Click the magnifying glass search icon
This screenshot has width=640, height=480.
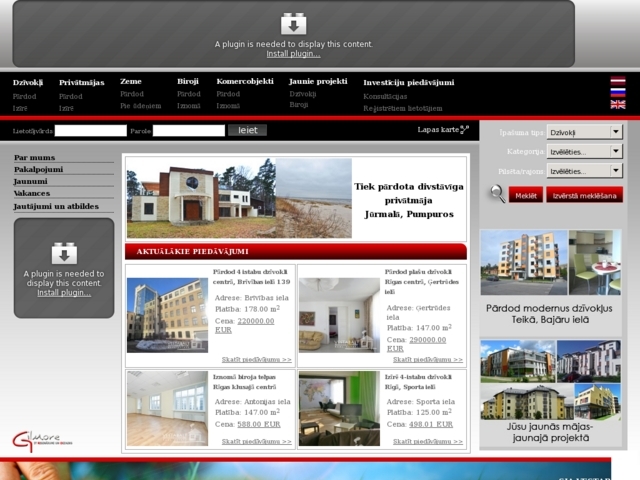pyautogui.click(x=497, y=194)
